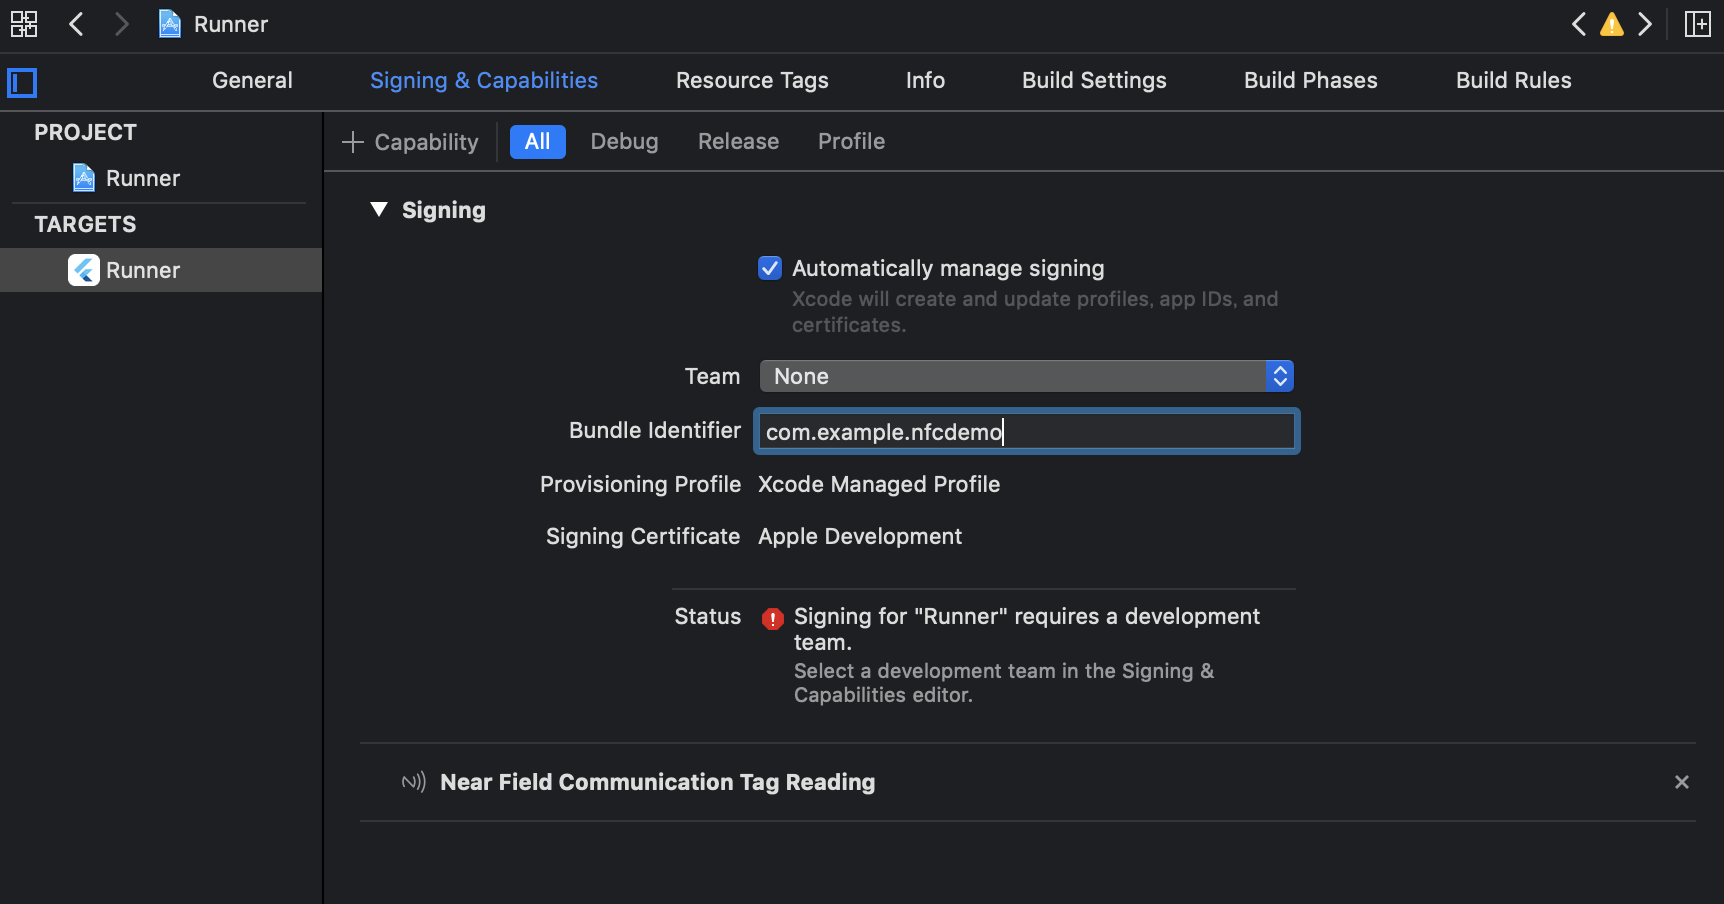Go forward in editor history
1724x904 pixels.
coord(121,24)
